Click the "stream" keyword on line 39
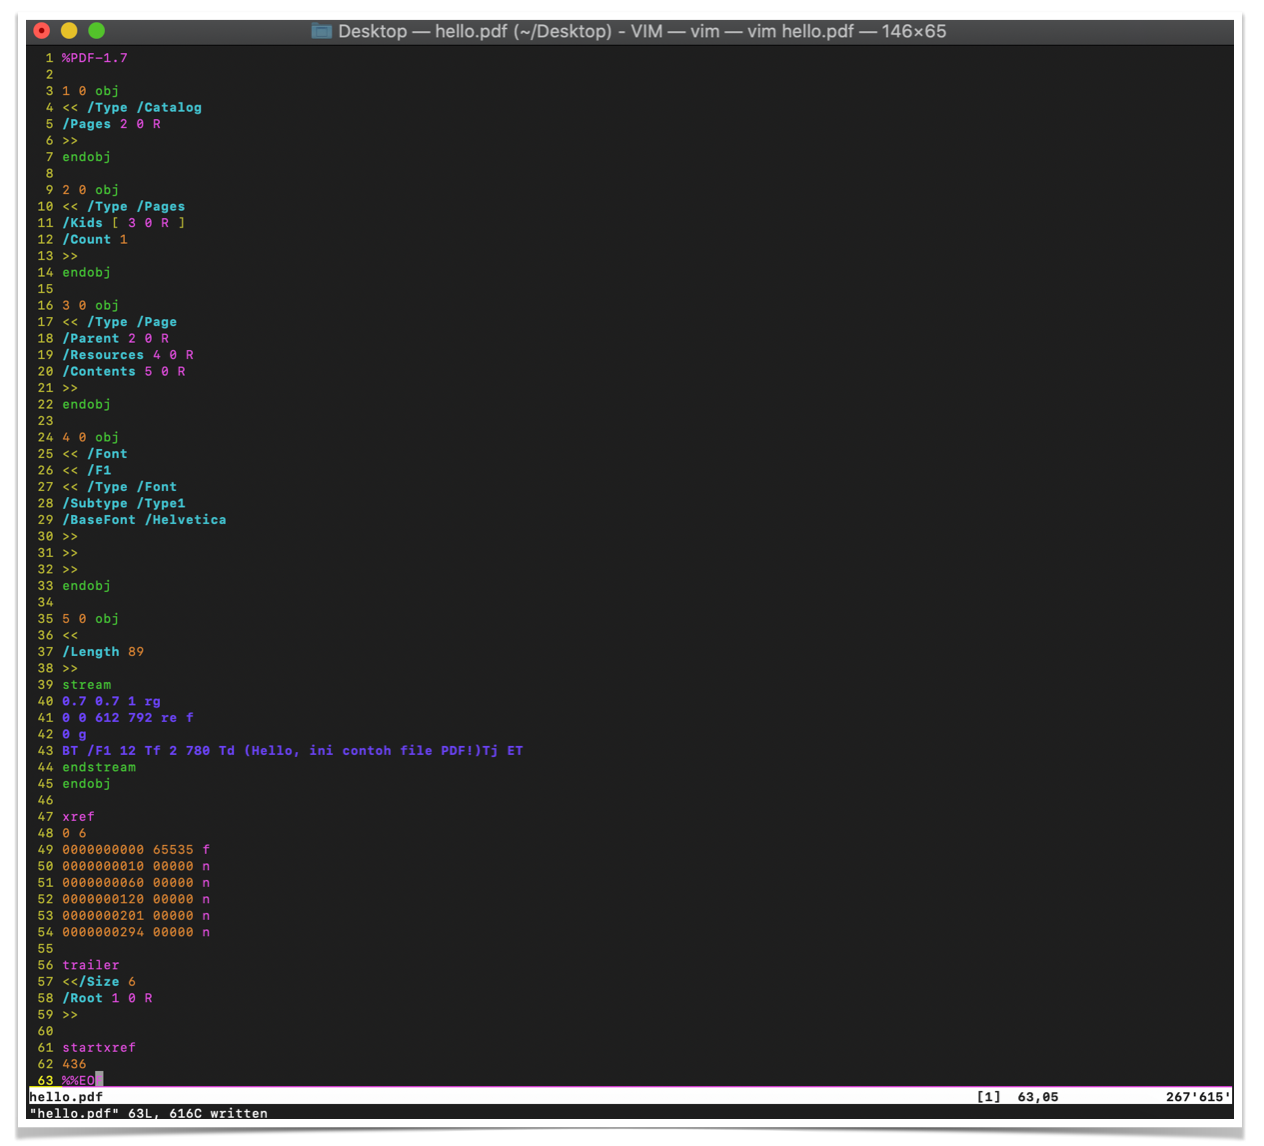The width and height of the screenshot is (1264, 1146). pyautogui.click(x=87, y=685)
